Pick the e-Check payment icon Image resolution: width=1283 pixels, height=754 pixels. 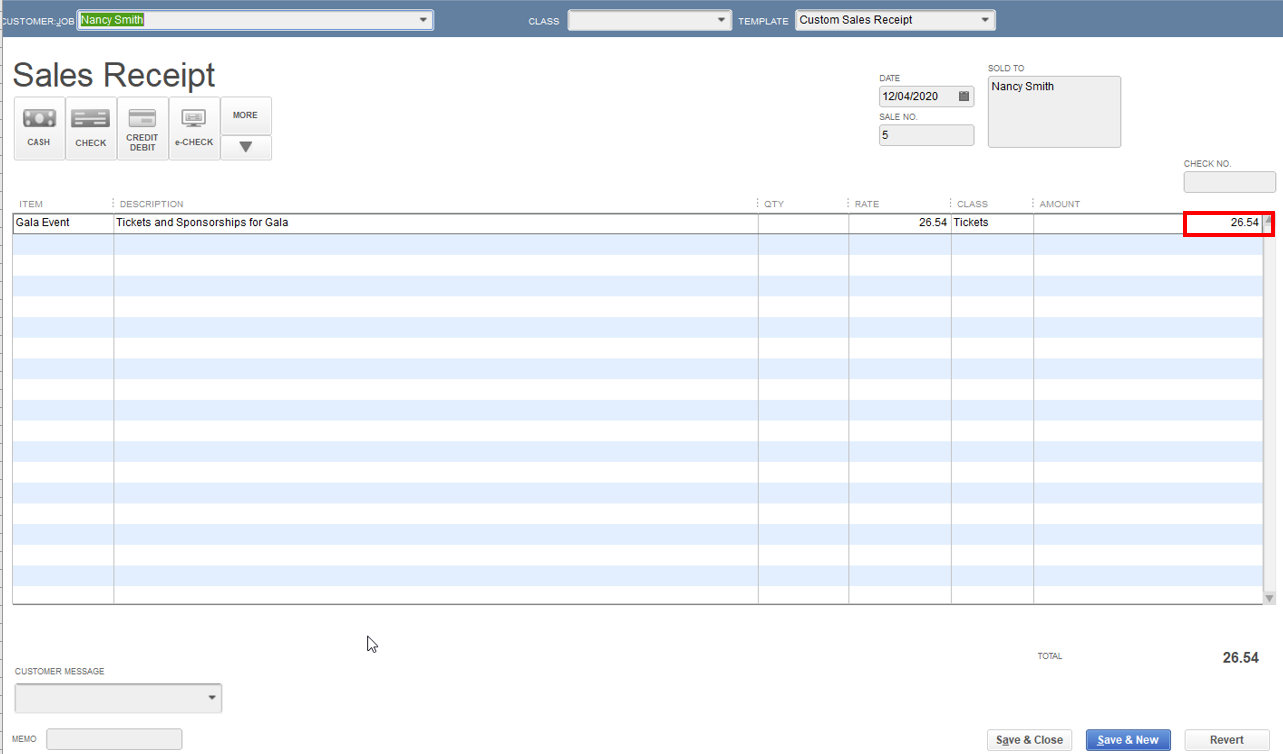tap(194, 128)
